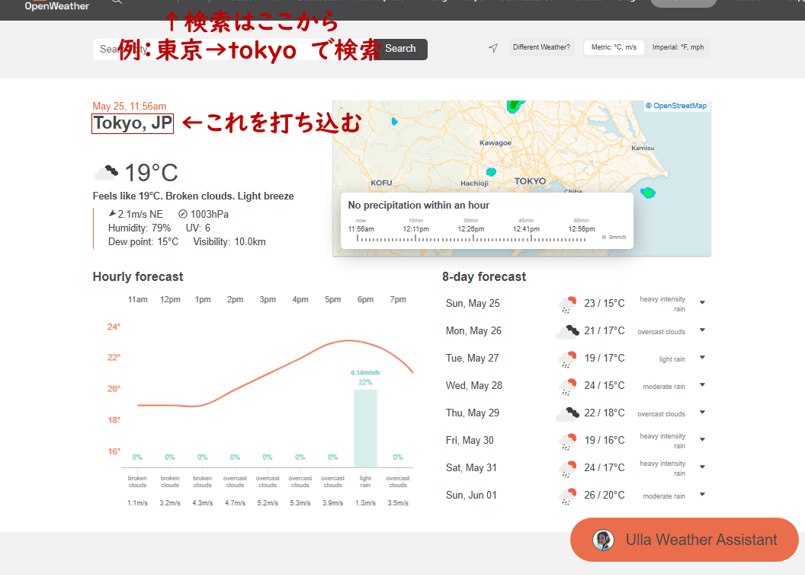Image resolution: width=805 pixels, height=575 pixels.
Task: Click into the Search city field
Action: (234, 49)
